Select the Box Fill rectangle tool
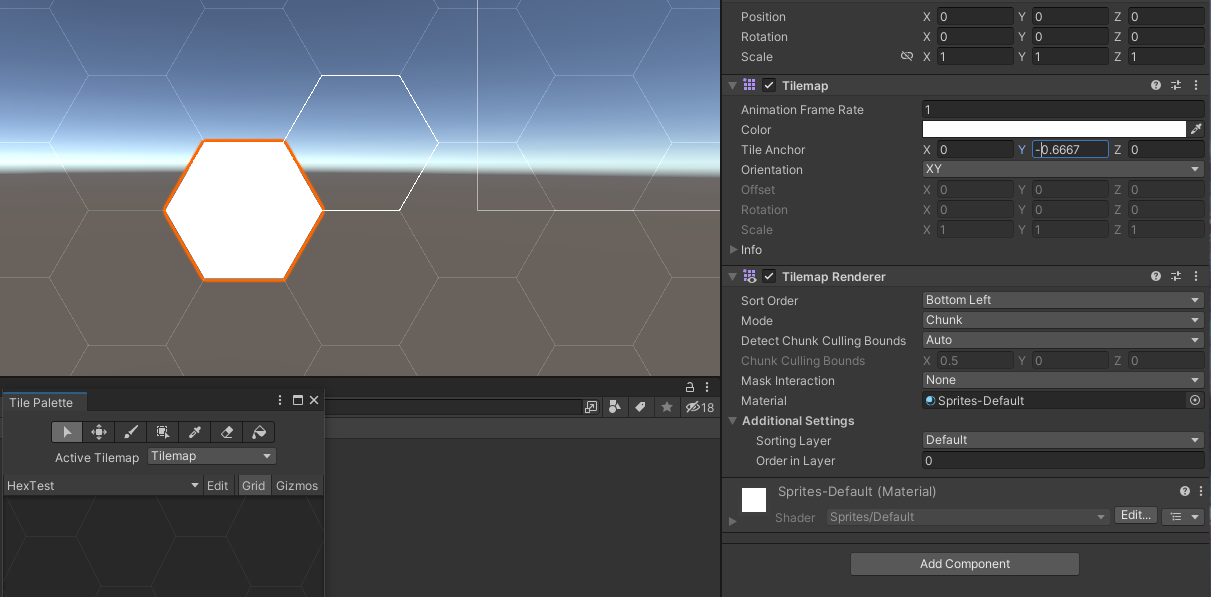 (x=162, y=432)
